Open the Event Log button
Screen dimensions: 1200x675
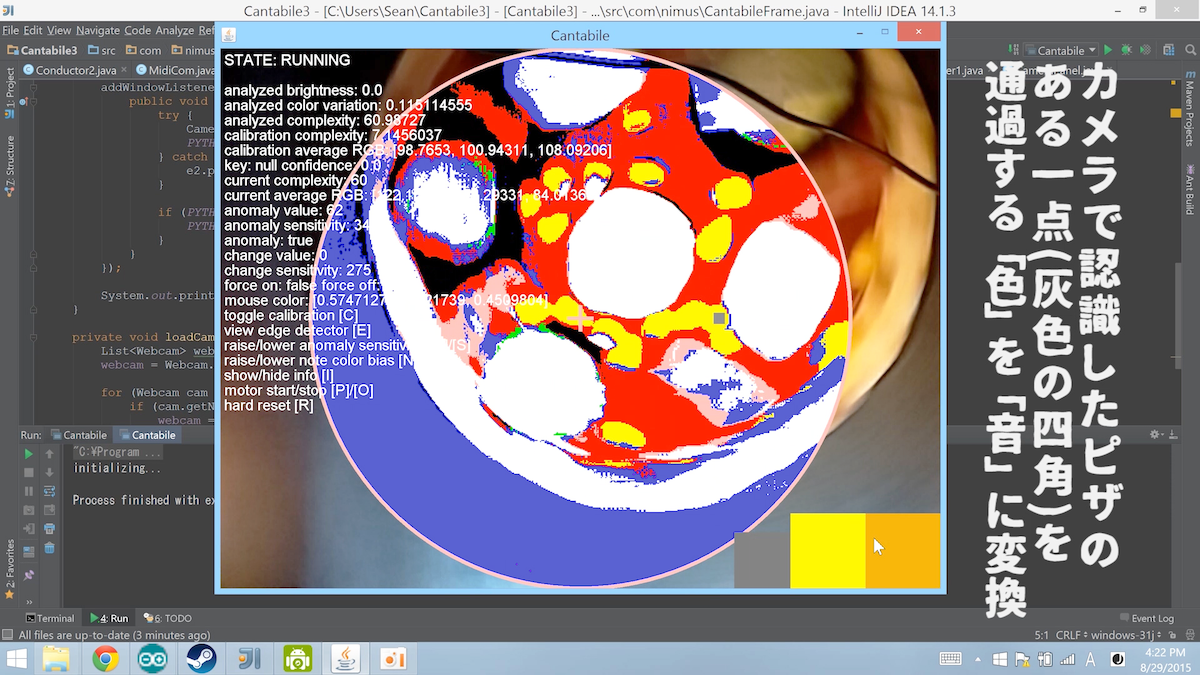[x=1146, y=618]
